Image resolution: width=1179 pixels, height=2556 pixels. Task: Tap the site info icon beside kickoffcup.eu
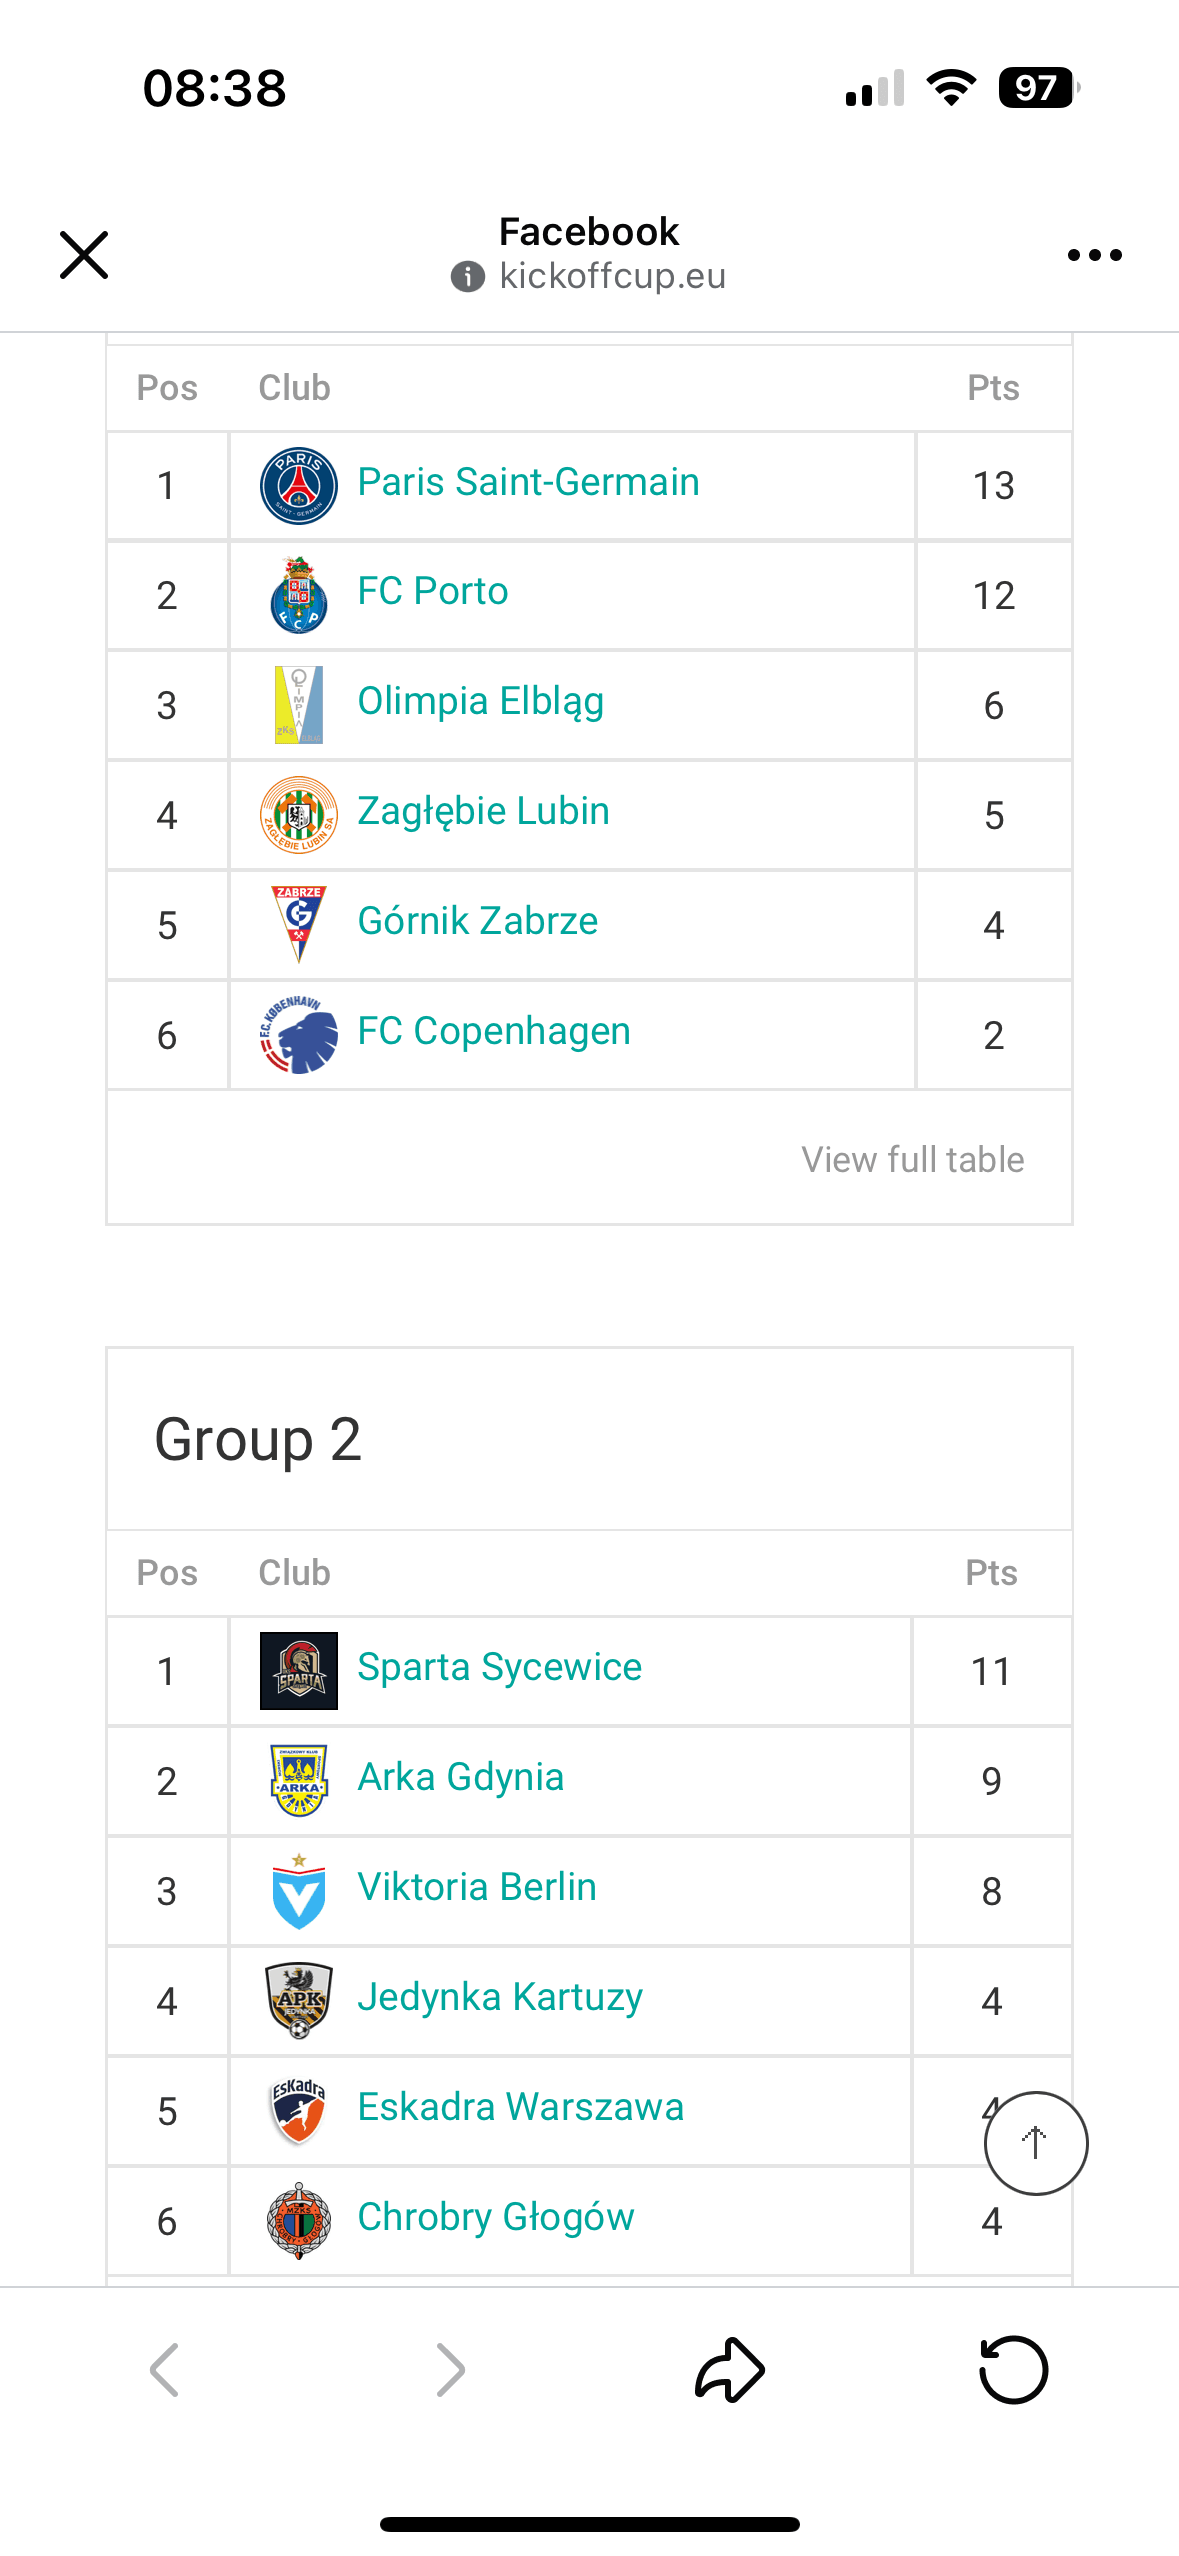pos(468,276)
